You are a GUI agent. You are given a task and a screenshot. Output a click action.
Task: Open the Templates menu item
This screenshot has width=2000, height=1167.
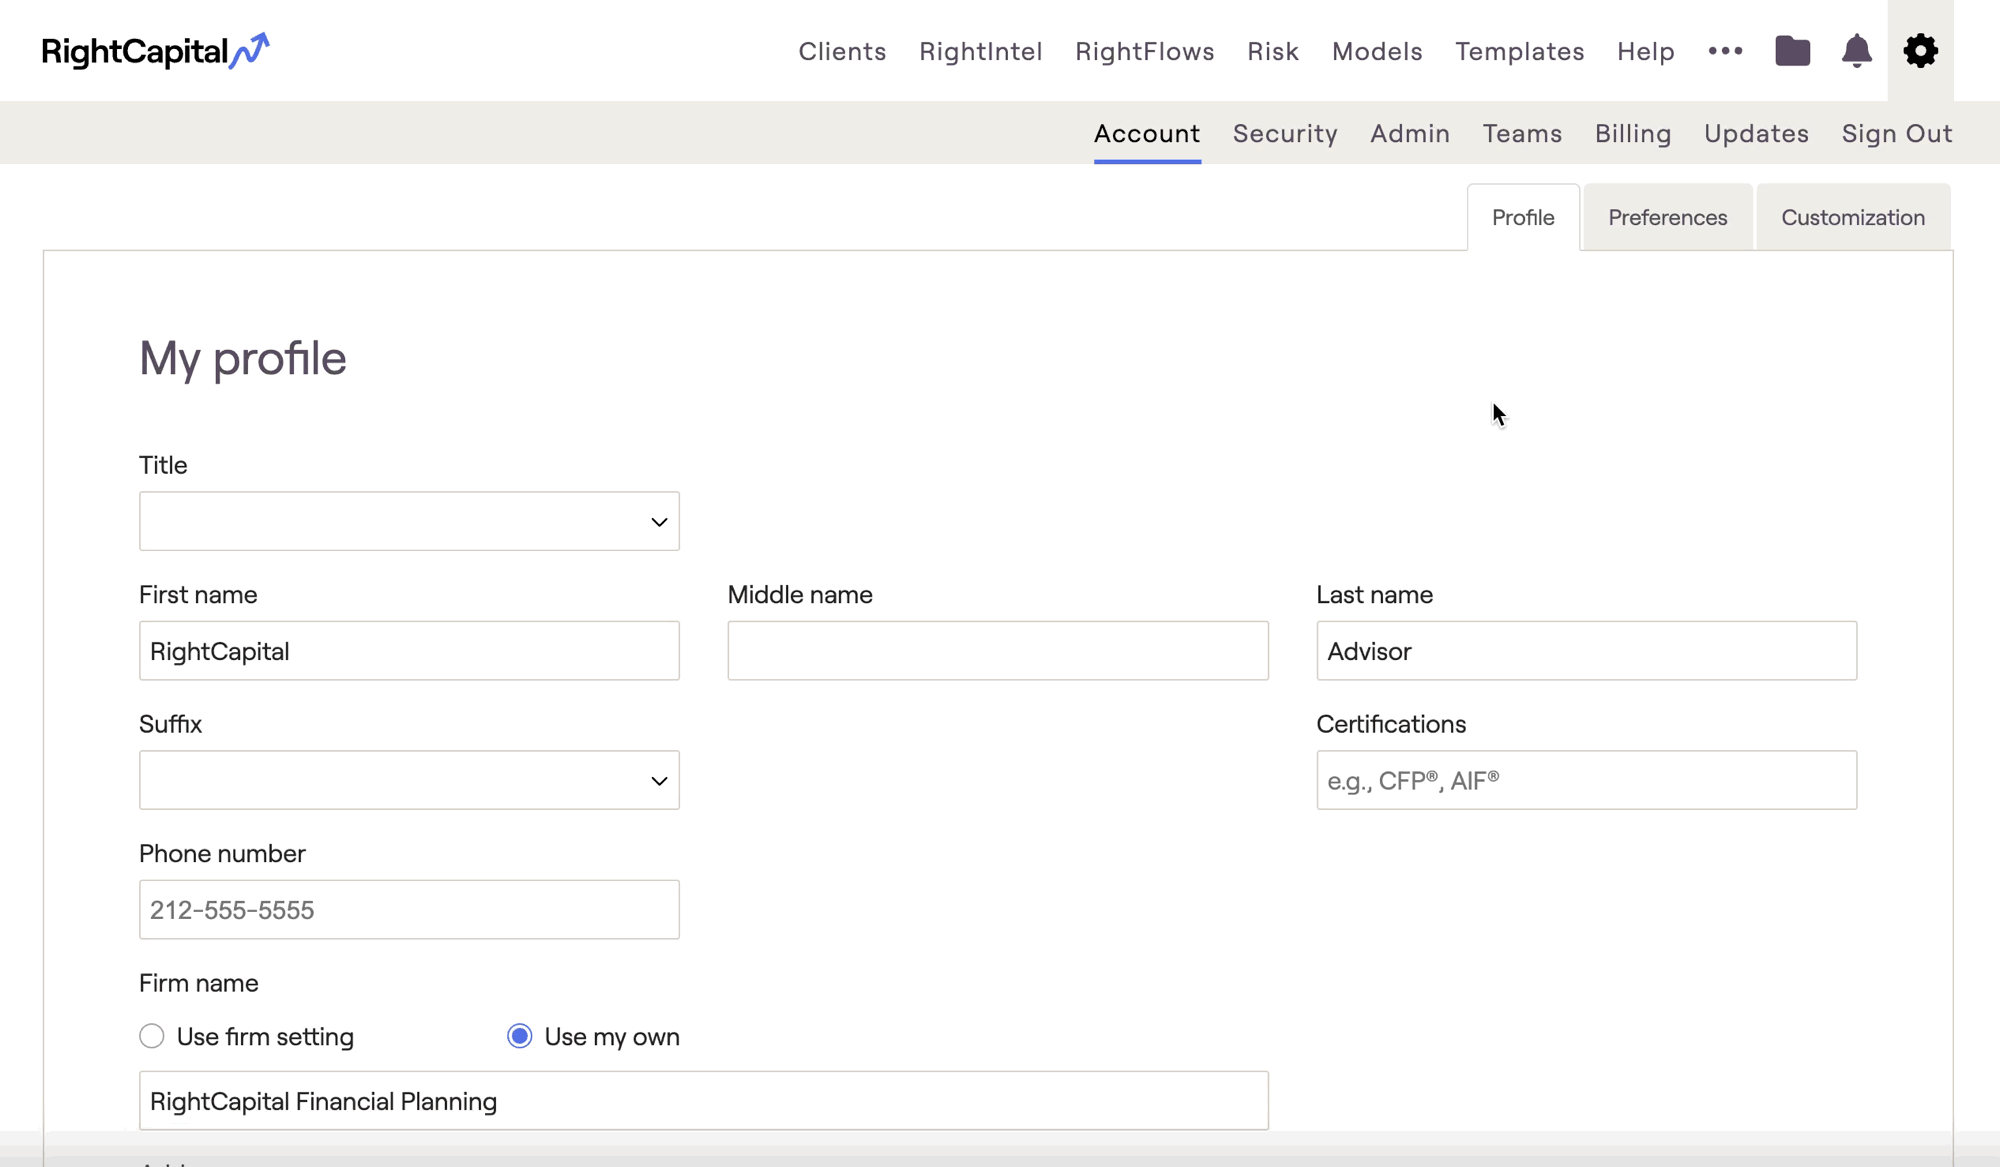point(1519,51)
